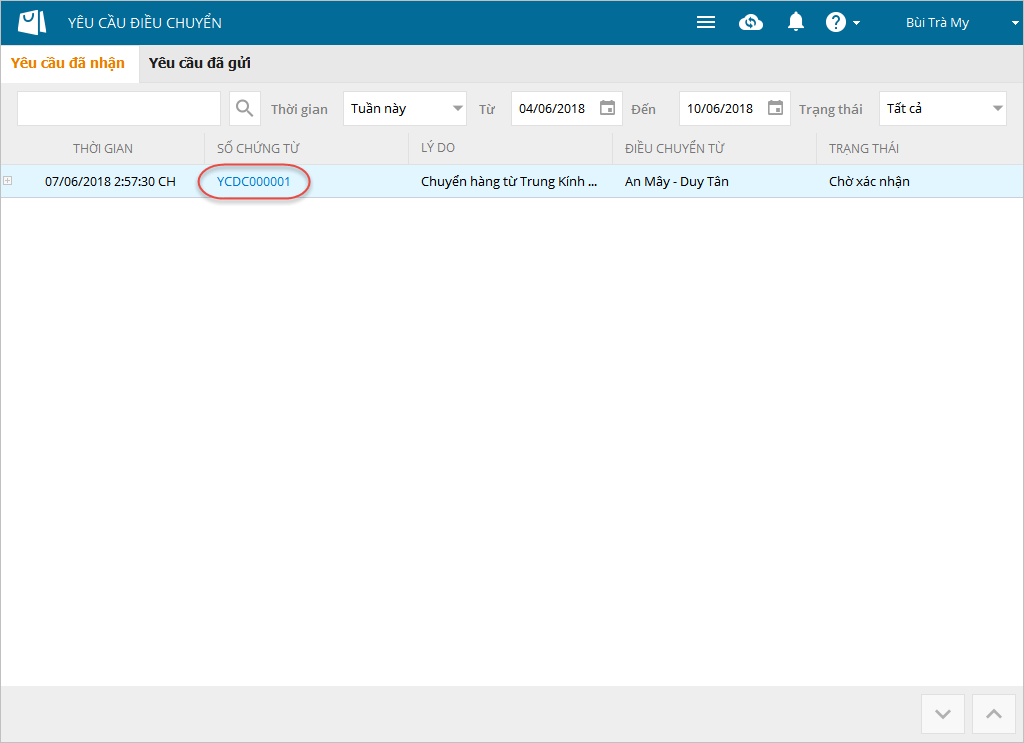Click the up arrow button at bottom
This screenshot has width=1024, height=743.
[x=993, y=714]
